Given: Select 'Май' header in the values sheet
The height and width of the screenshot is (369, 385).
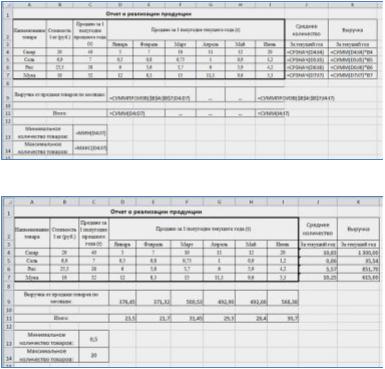Looking at the screenshot, I should [x=251, y=244].
